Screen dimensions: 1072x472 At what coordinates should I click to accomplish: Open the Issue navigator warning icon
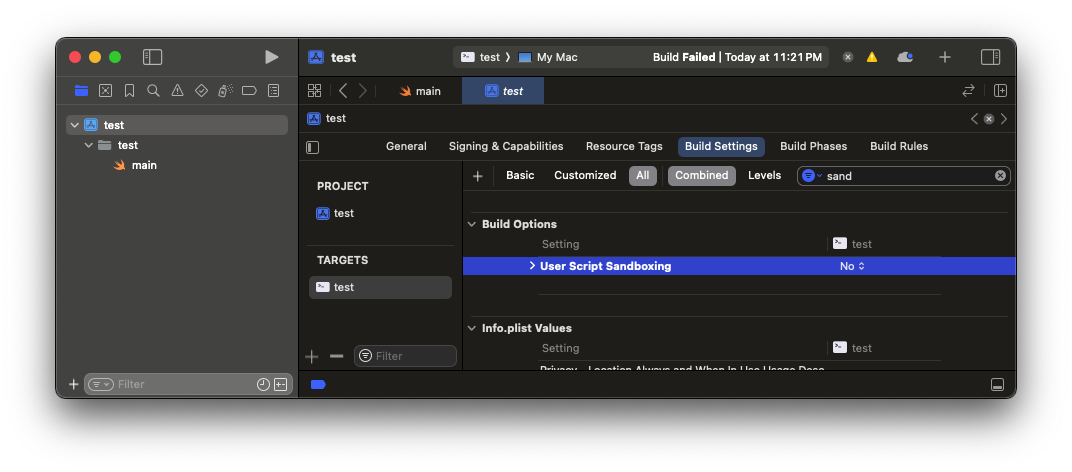click(177, 90)
